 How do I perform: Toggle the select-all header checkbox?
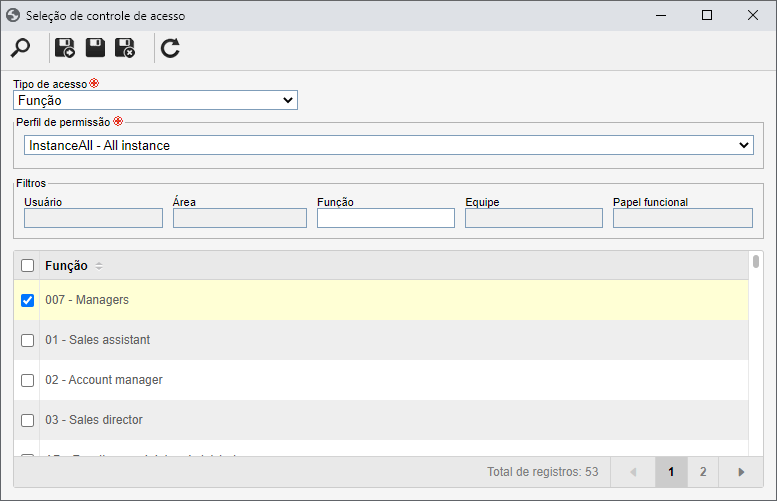click(x=28, y=266)
